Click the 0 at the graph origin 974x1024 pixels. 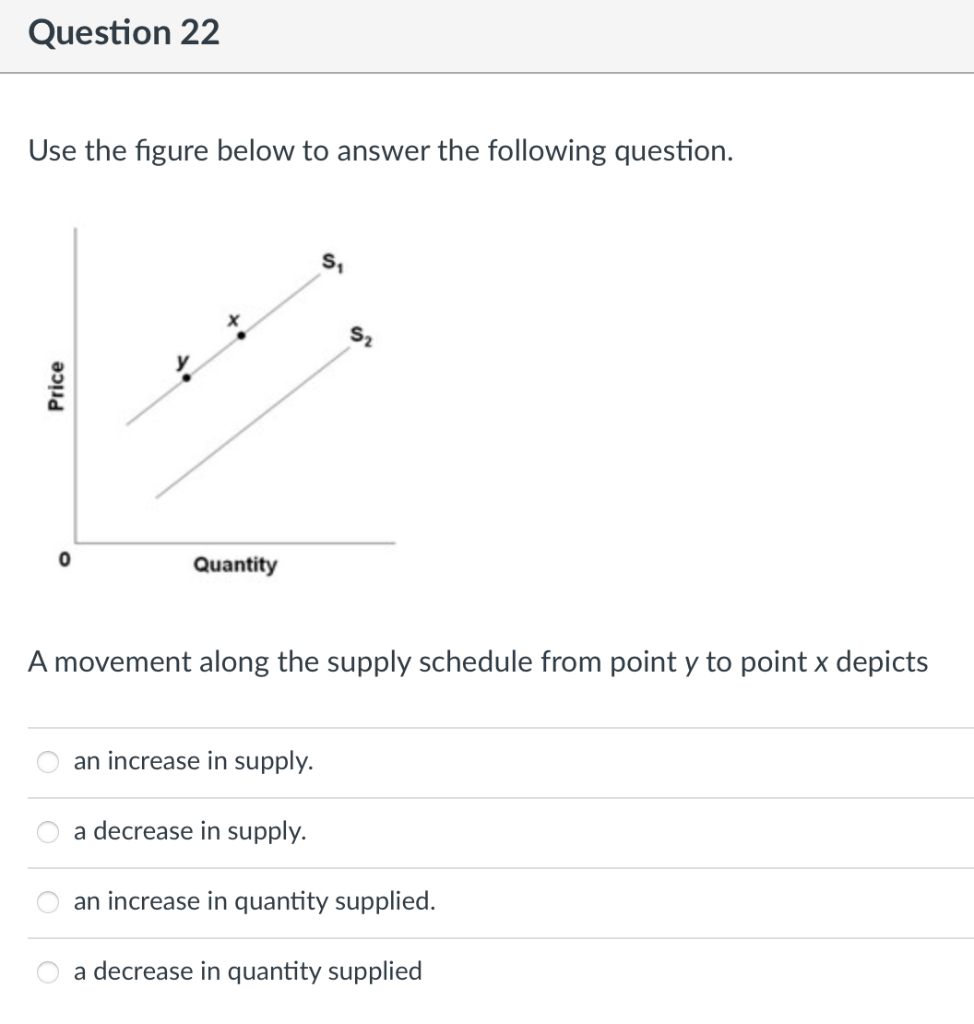(x=62, y=559)
